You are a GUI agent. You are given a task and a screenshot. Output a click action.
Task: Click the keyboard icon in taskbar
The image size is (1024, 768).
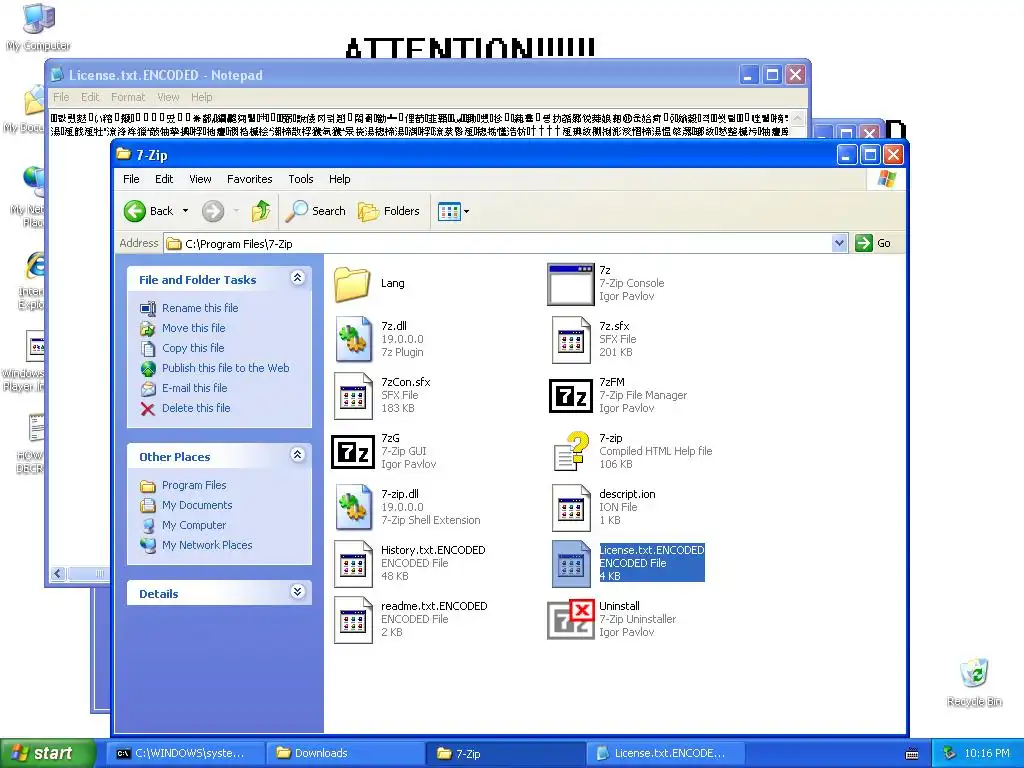tap(912, 754)
